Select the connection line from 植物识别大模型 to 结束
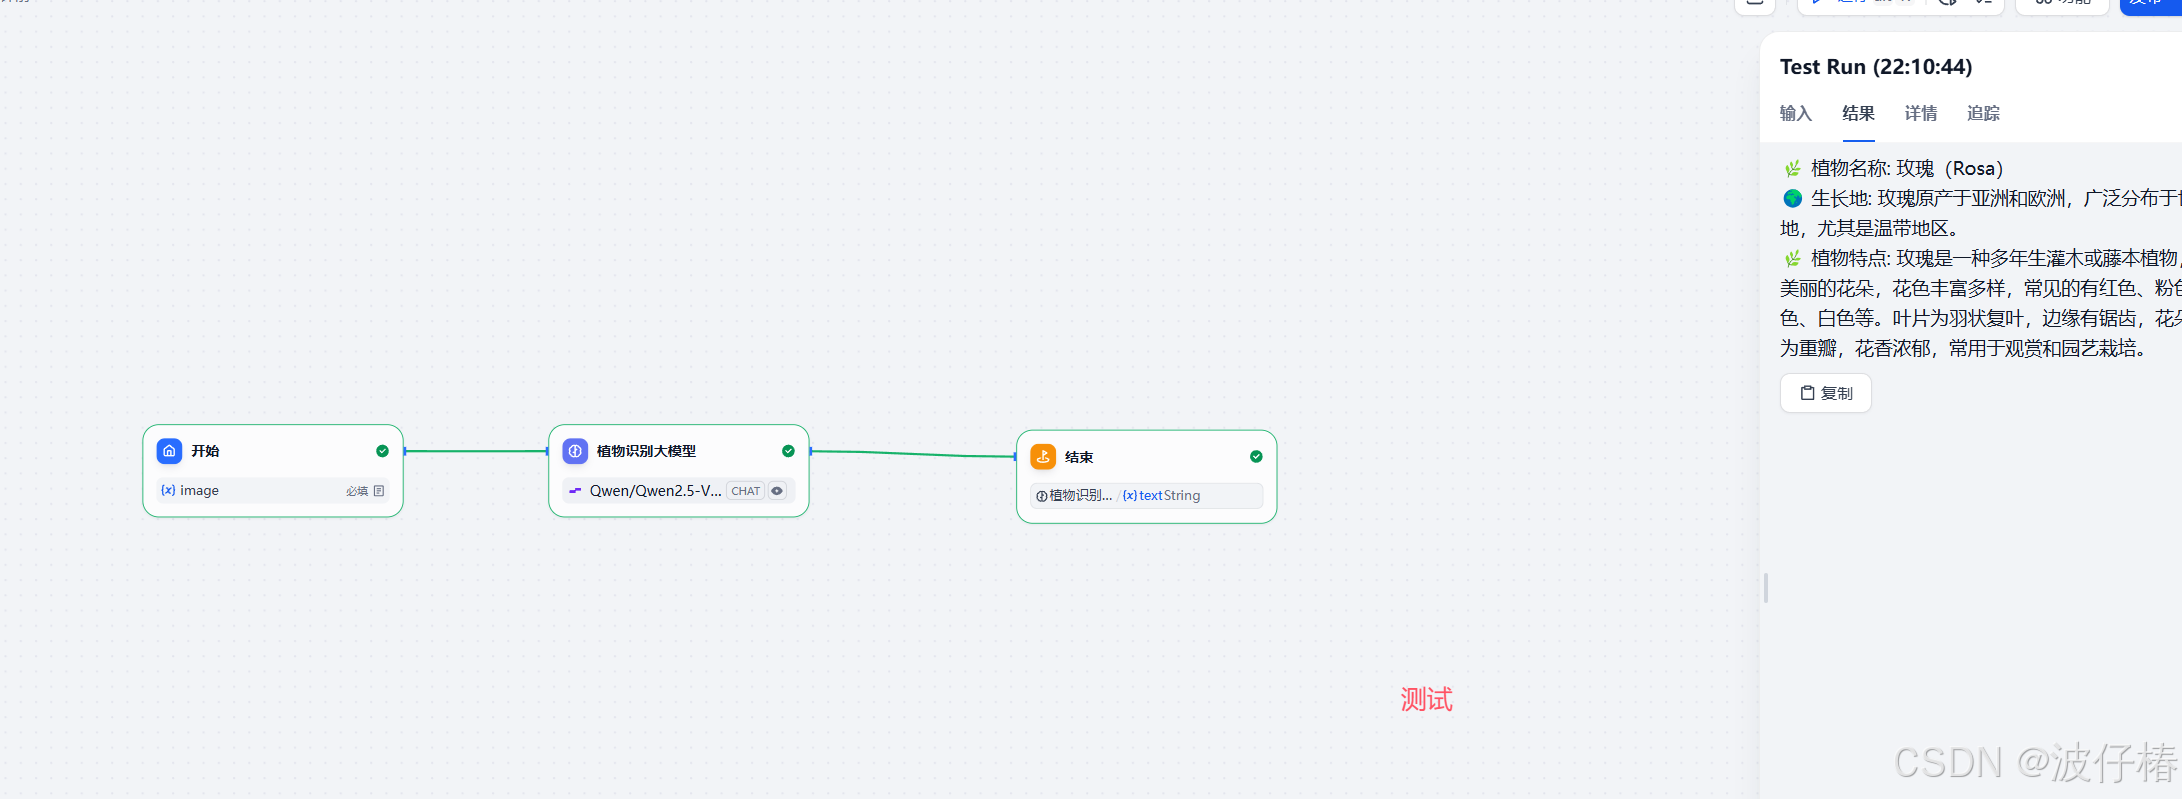2182x799 pixels. point(913,454)
